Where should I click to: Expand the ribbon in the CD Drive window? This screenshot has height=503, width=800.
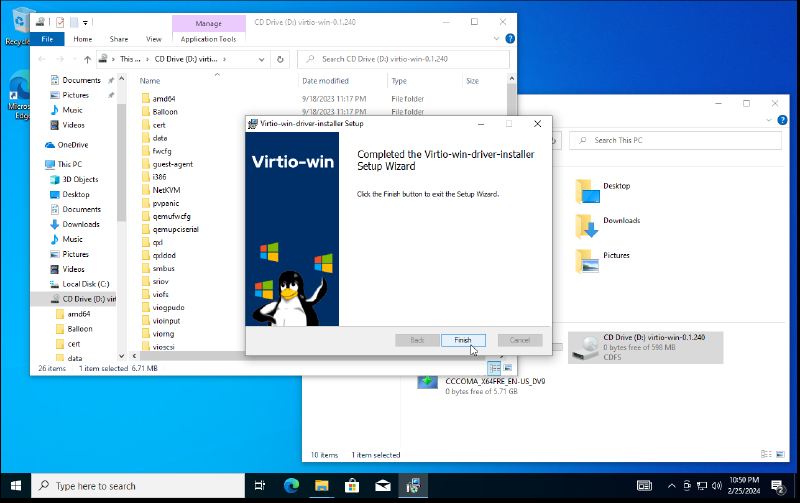[x=496, y=39]
